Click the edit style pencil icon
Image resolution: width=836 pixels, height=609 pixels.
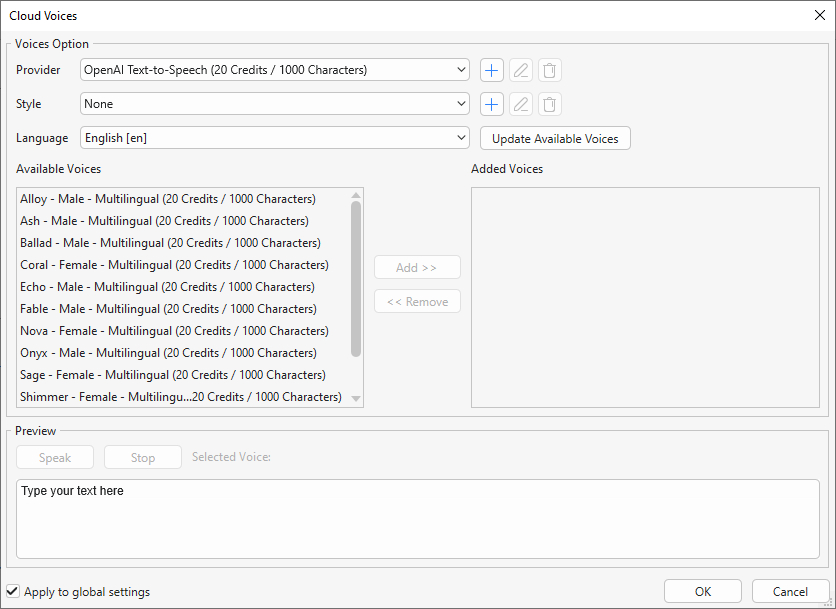point(520,104)
